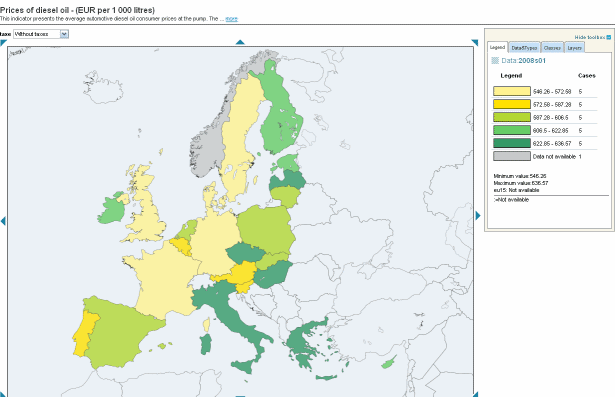Click the 'eu15: Not available' text
This screenshot has width=615, height=397.
point(516,190)
